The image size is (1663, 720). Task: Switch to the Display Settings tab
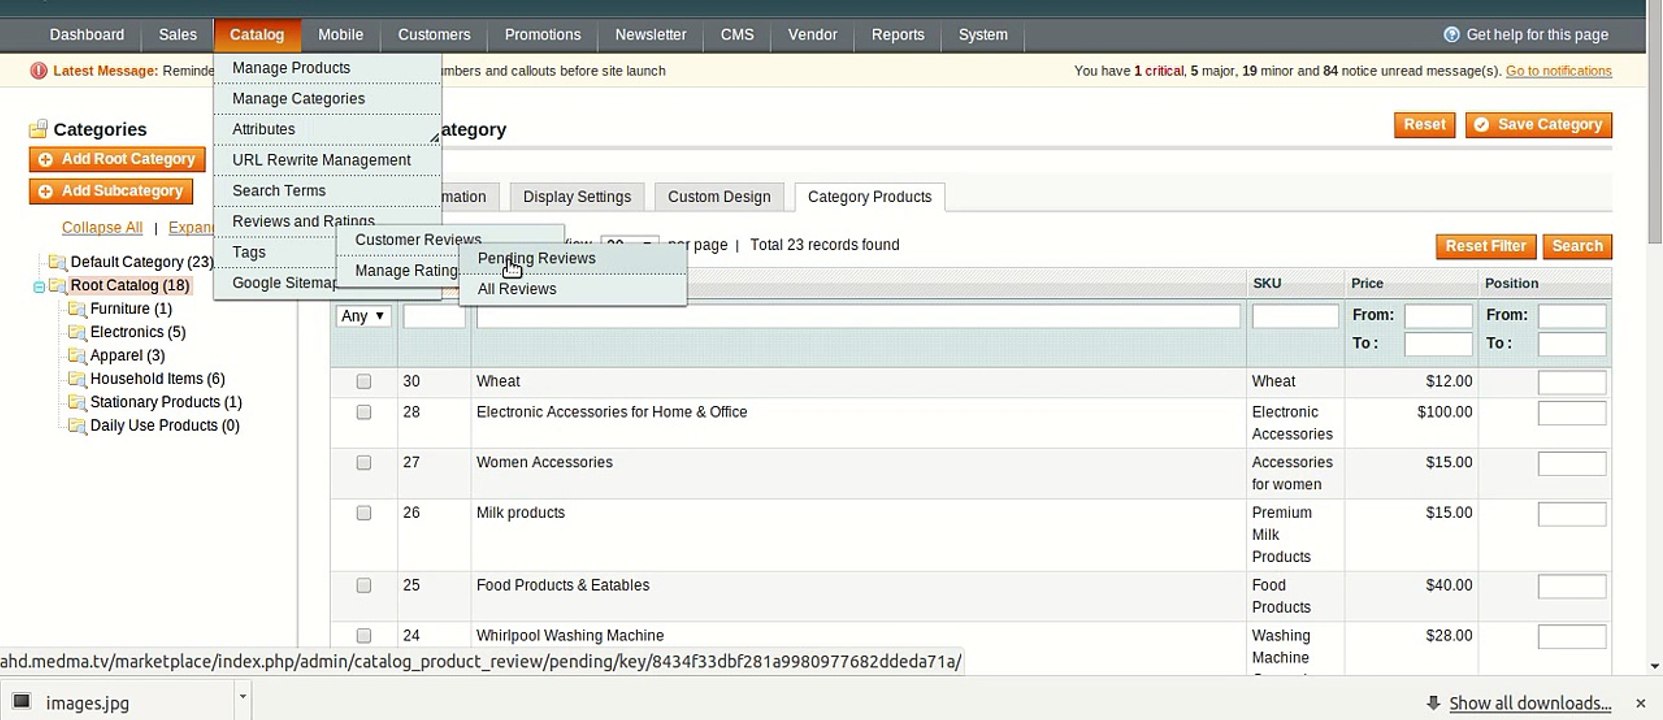click(577, 197)
